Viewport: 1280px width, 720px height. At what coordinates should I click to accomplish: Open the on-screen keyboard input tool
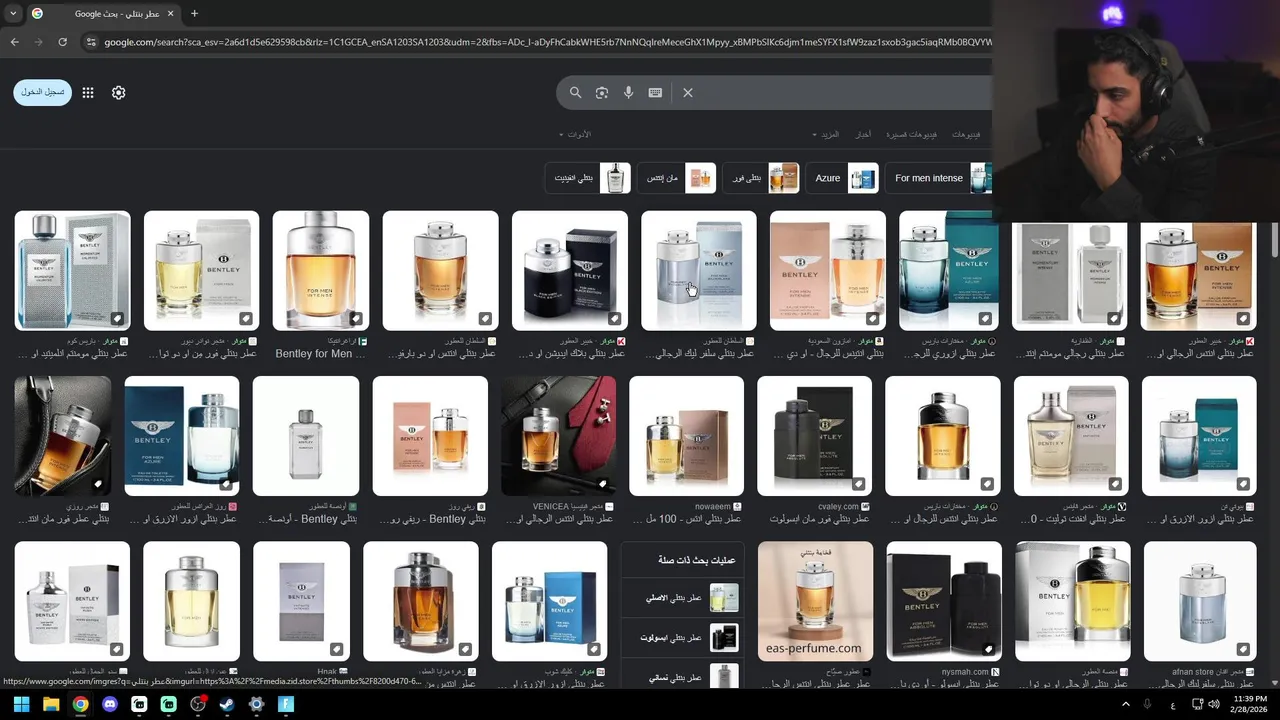[655, 92]
